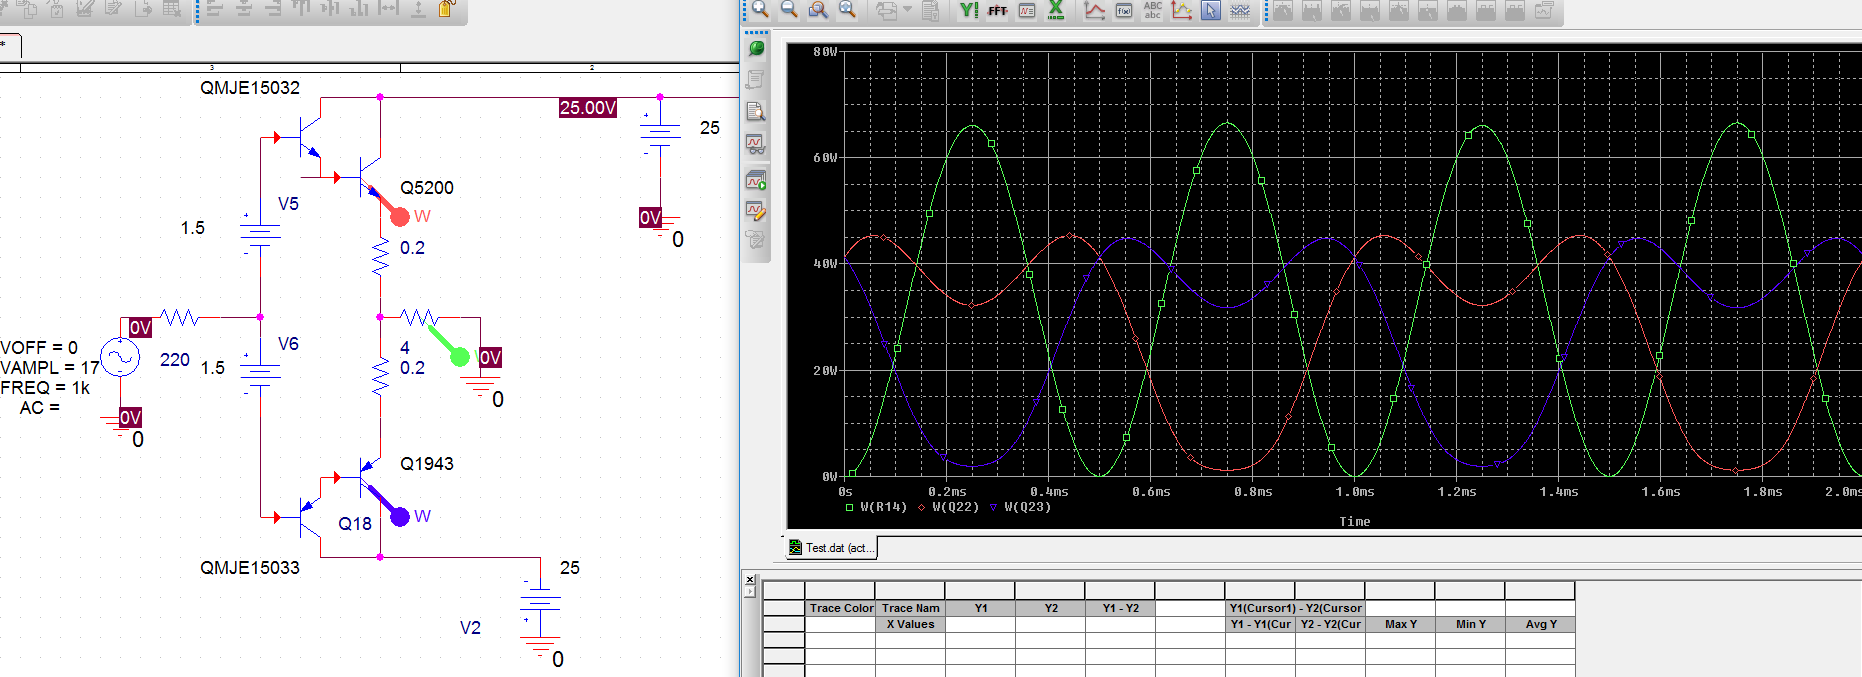The image size is (1862, 677).
Task: Click the waveform monitor icon in vertical toolbar
Action: click(756, 144)
